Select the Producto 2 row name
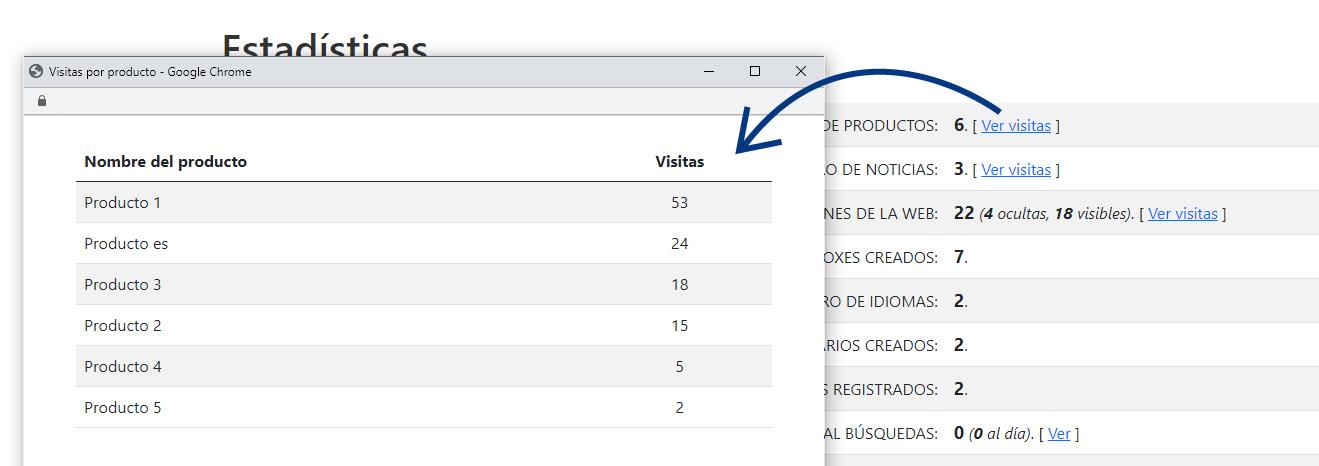 pos(122,326)
